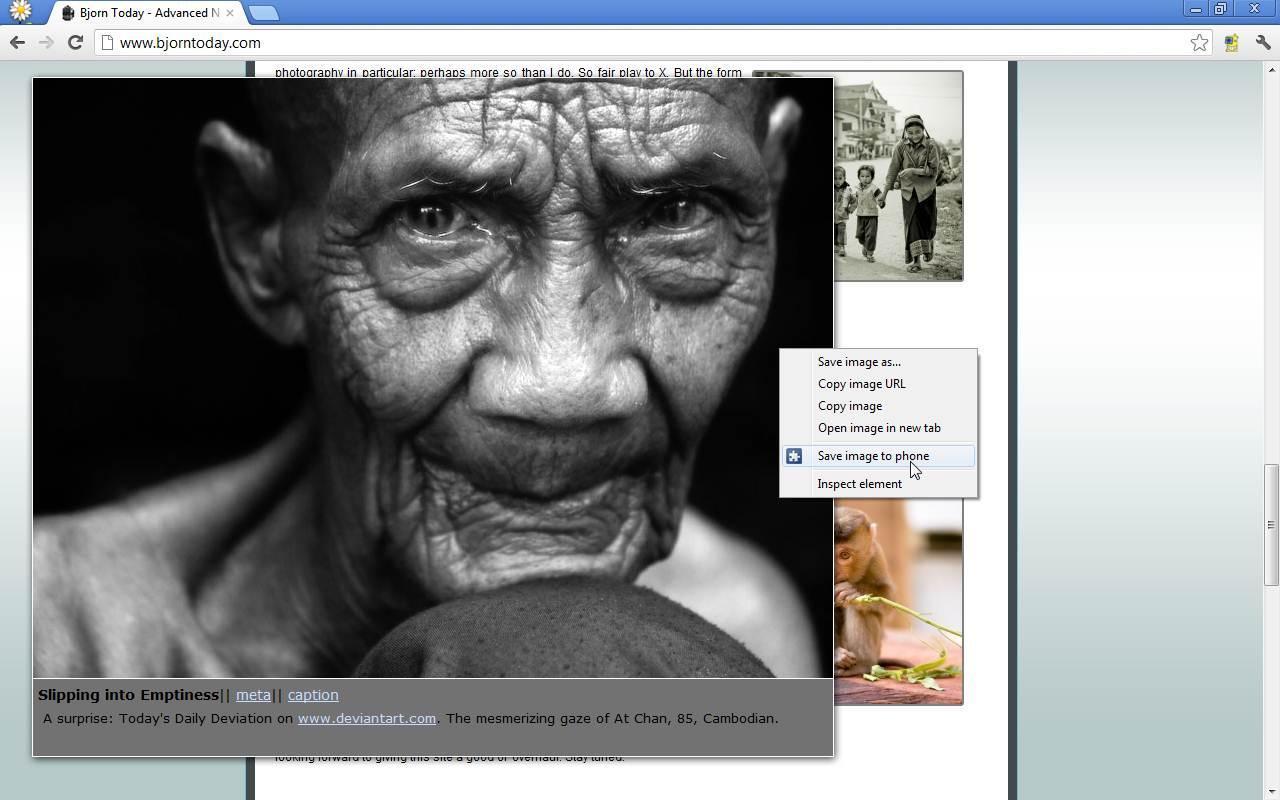Open the Chrome to Phone extension icon
Screen dimensions: 1280x800
point(1232,42)
